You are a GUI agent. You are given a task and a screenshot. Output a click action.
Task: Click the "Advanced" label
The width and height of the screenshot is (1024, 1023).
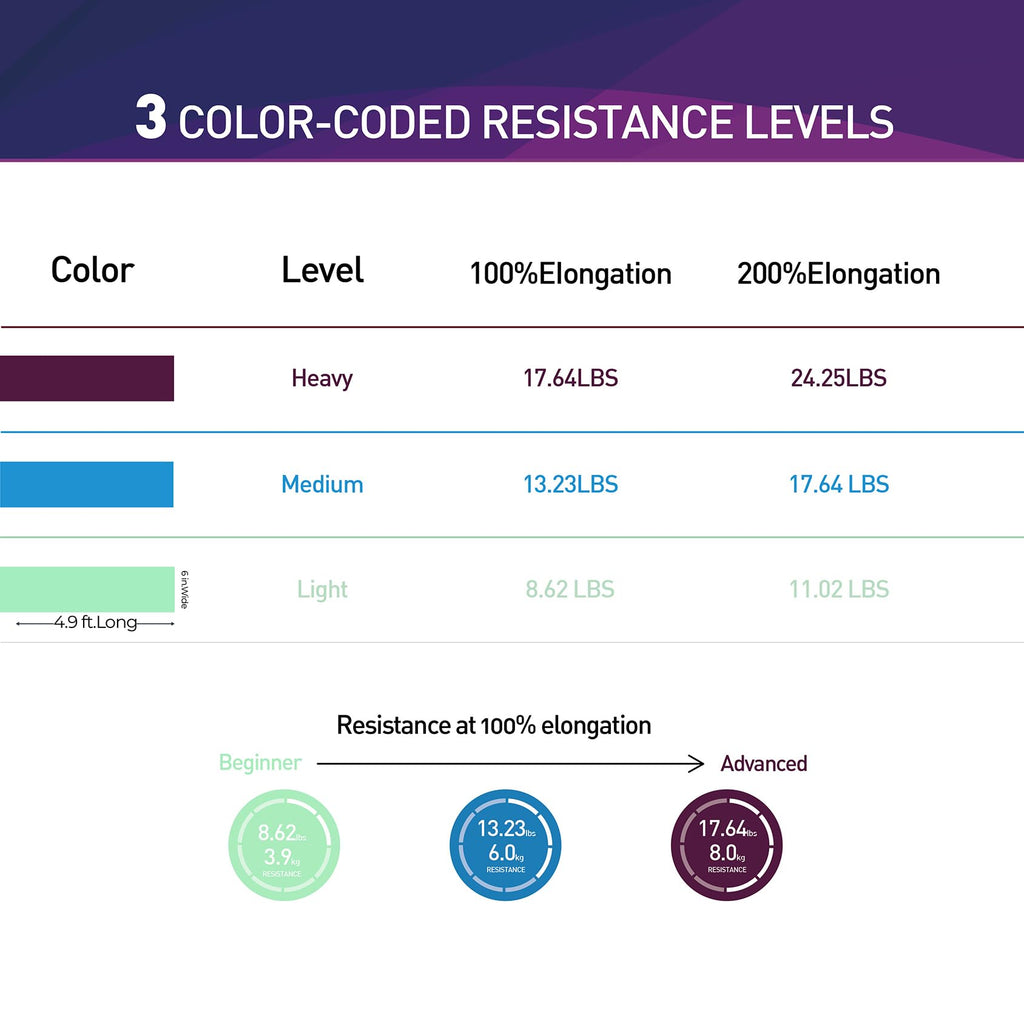(763, 764)
